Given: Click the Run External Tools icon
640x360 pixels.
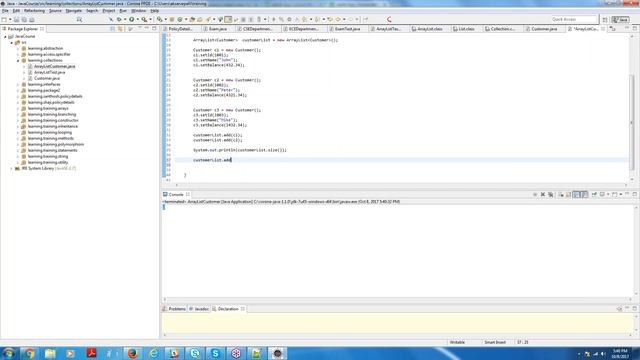Looking at the screenshot, I should 144,19.
